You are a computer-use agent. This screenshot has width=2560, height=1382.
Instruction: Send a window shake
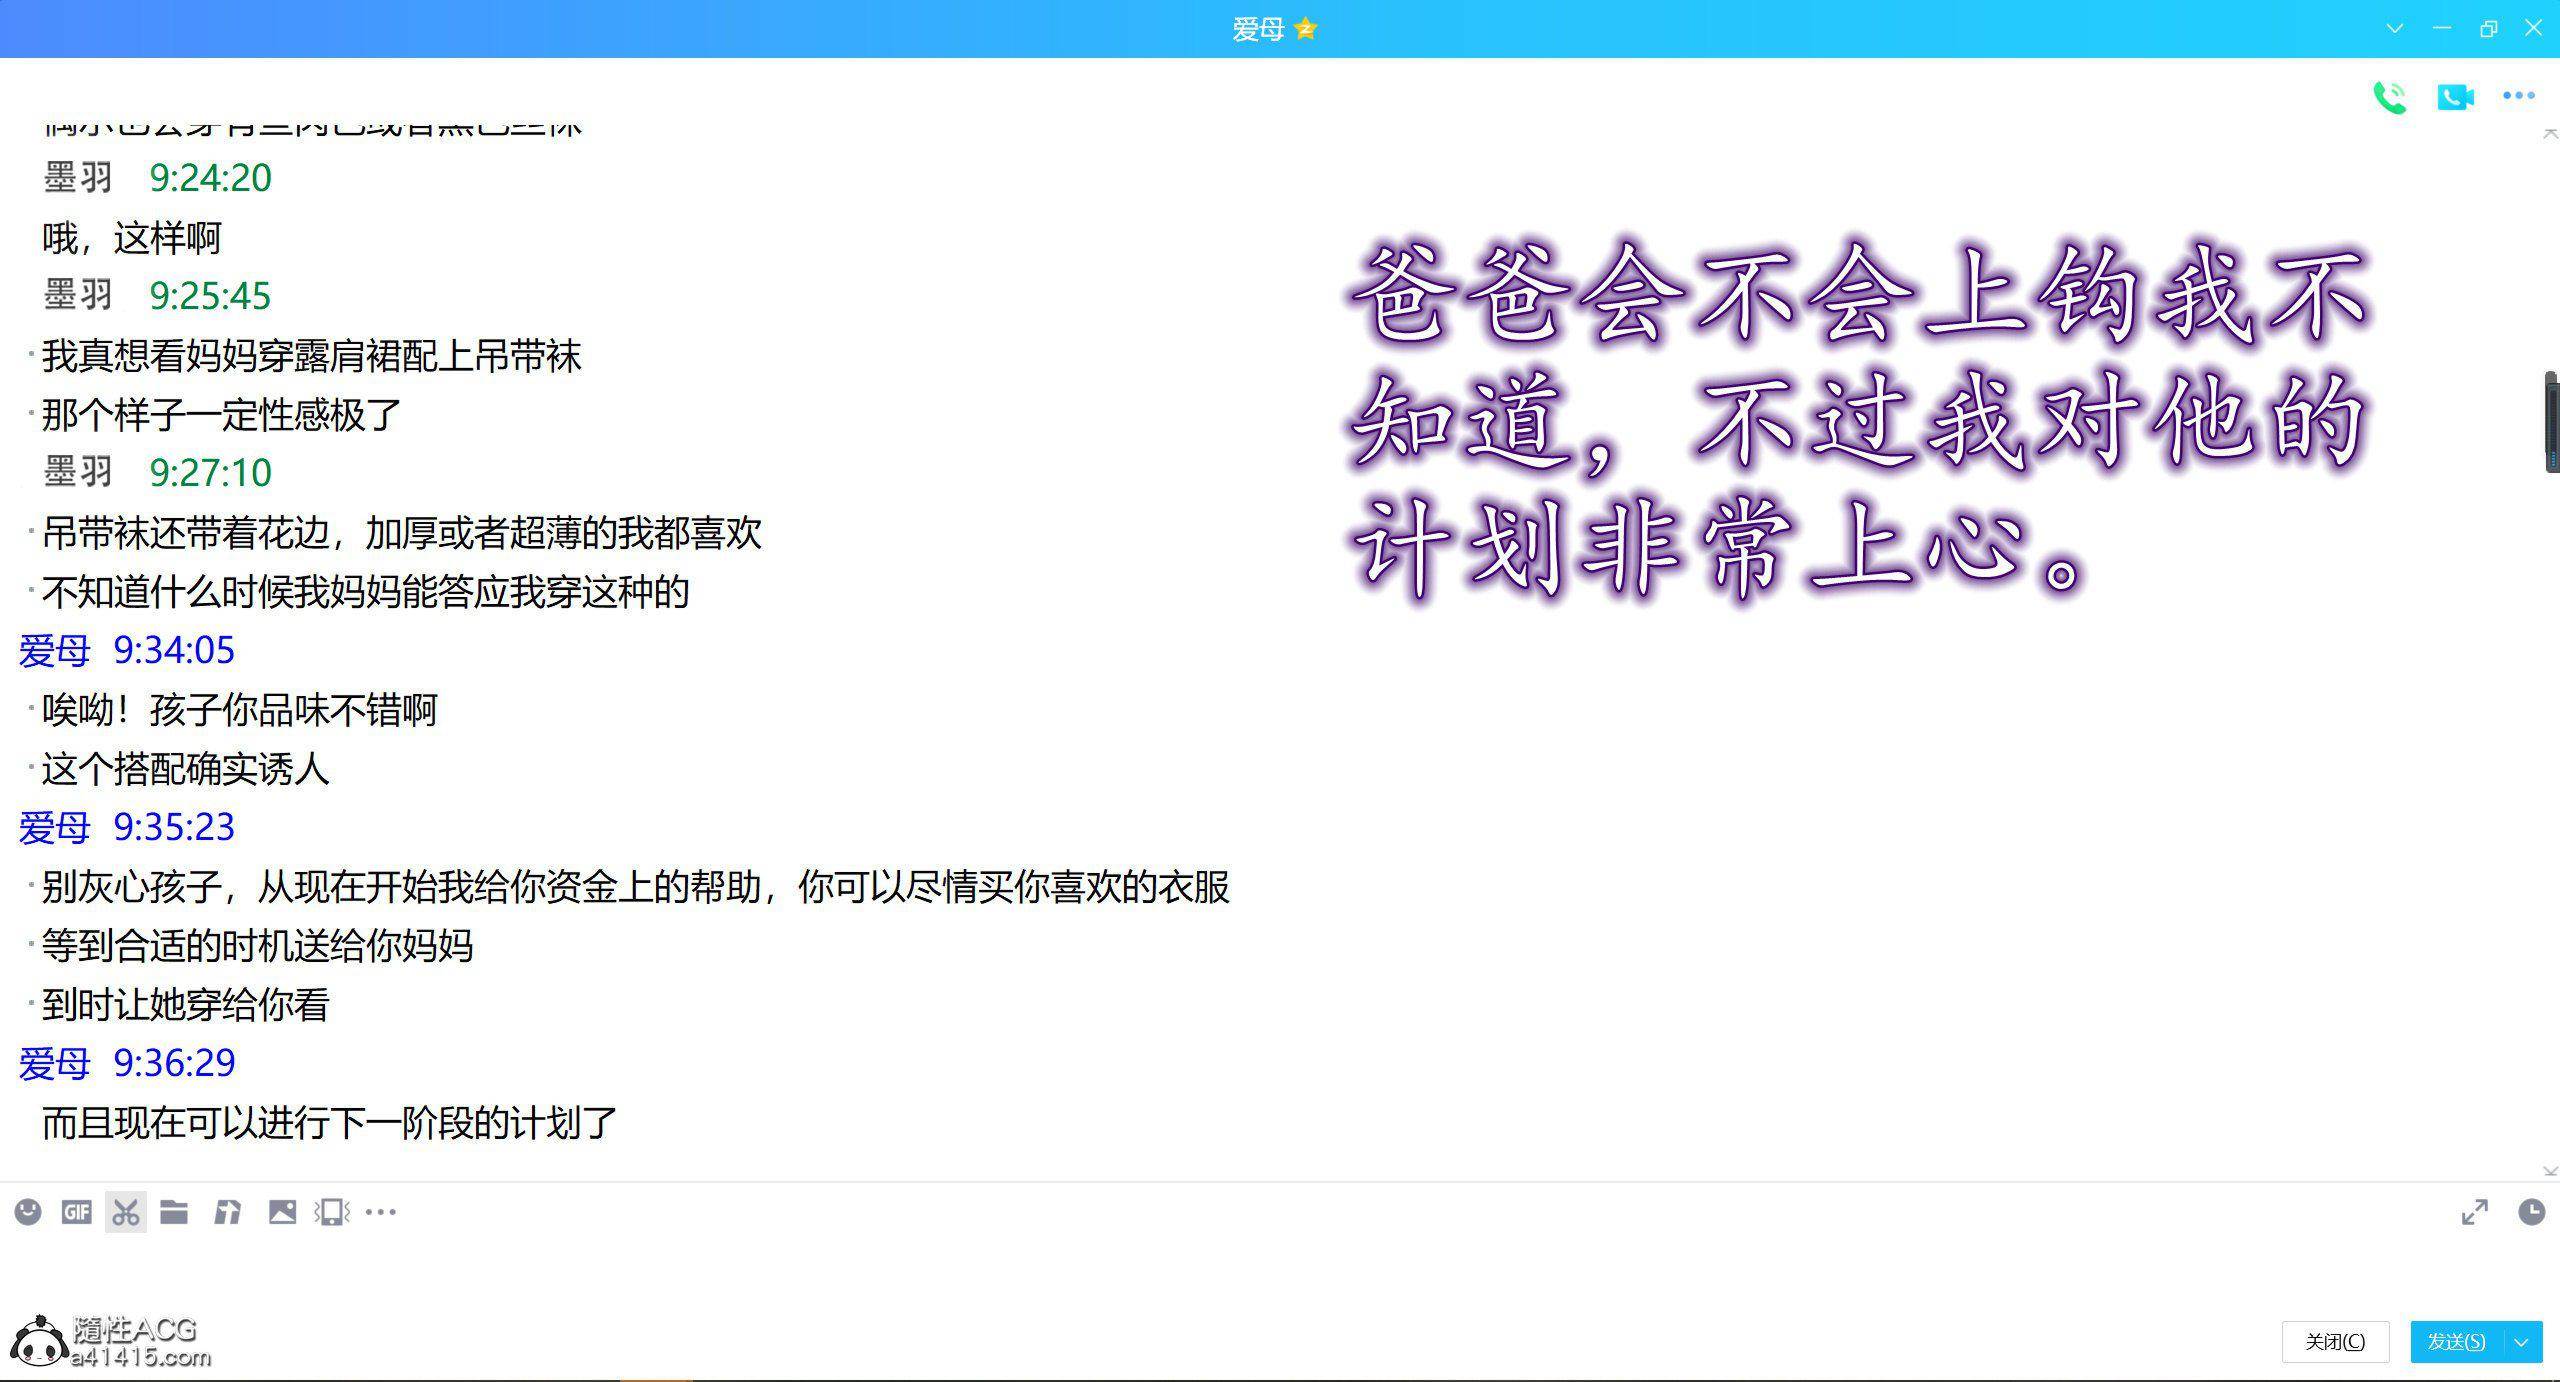coord(332,1212)
